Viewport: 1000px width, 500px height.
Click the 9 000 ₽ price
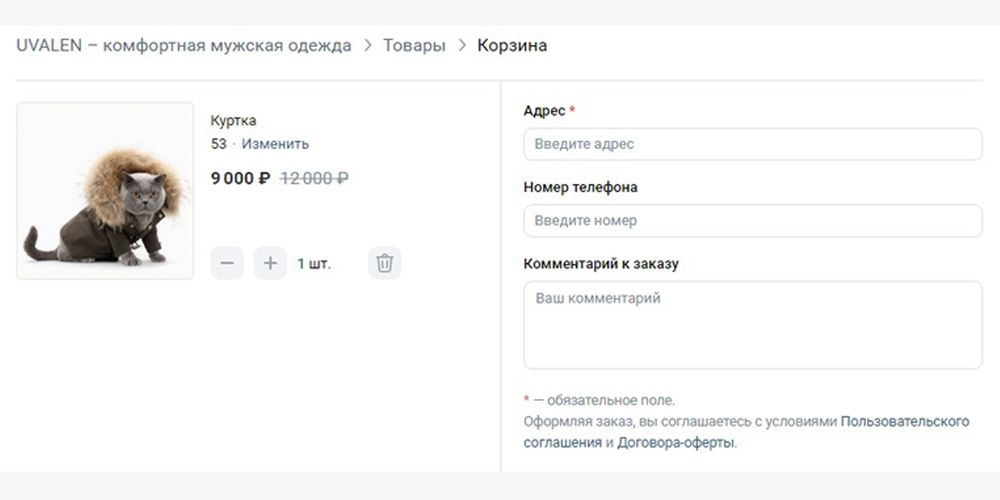(240, 179)
